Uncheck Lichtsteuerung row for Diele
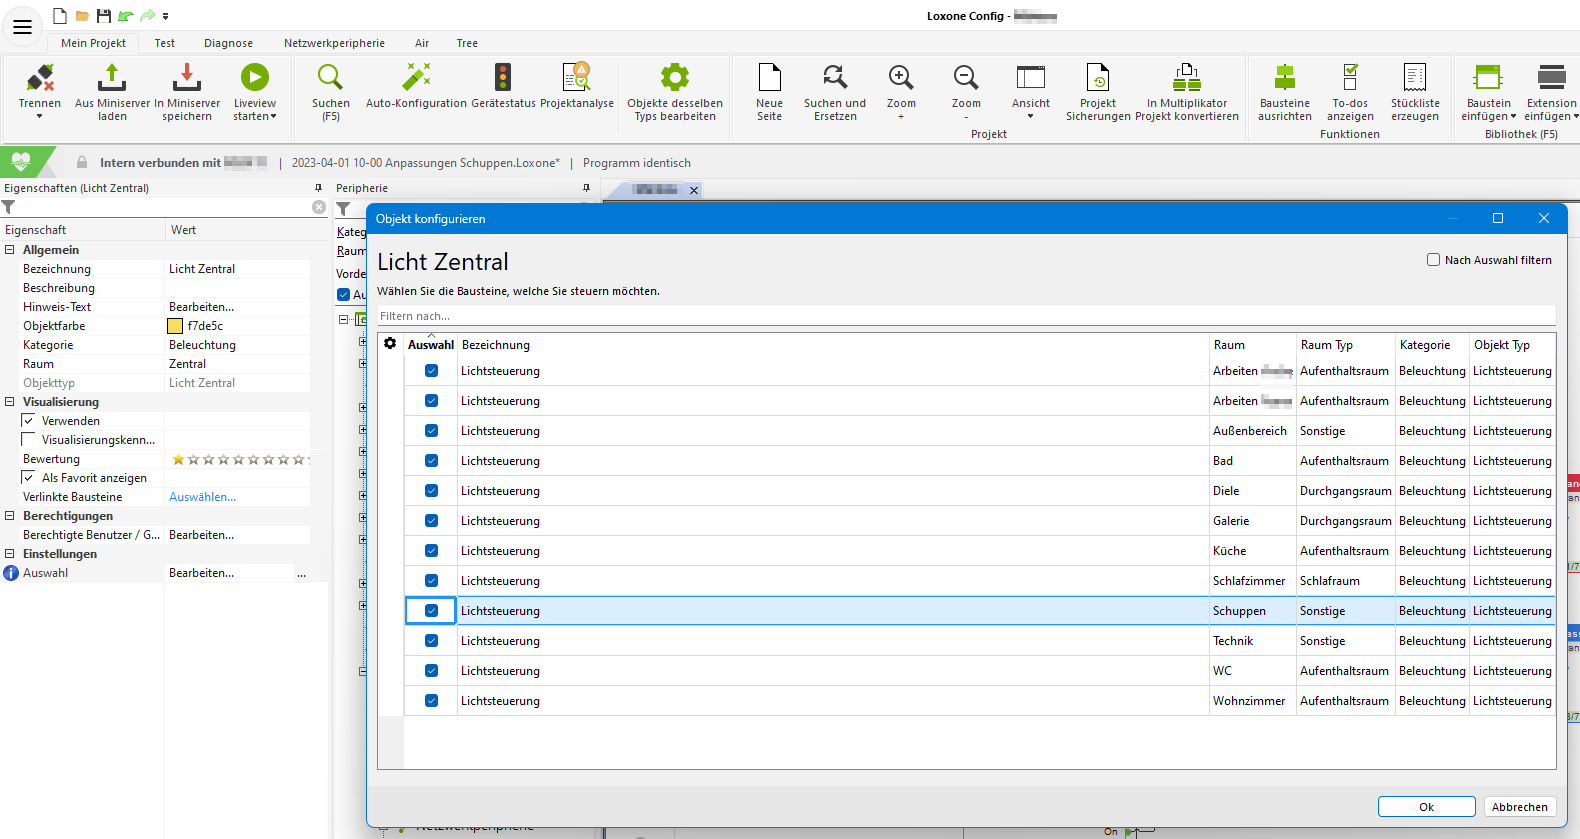This screenshot has height=839, width=1580. pos(431,491)
